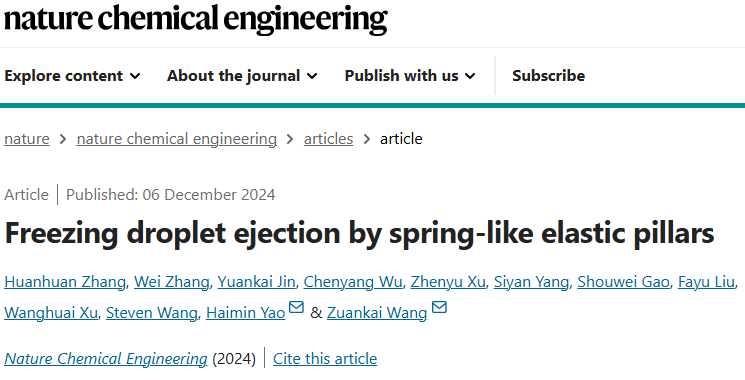Click the Subscribe link
This screenshot has width=745, height=380.
(548, 76)
